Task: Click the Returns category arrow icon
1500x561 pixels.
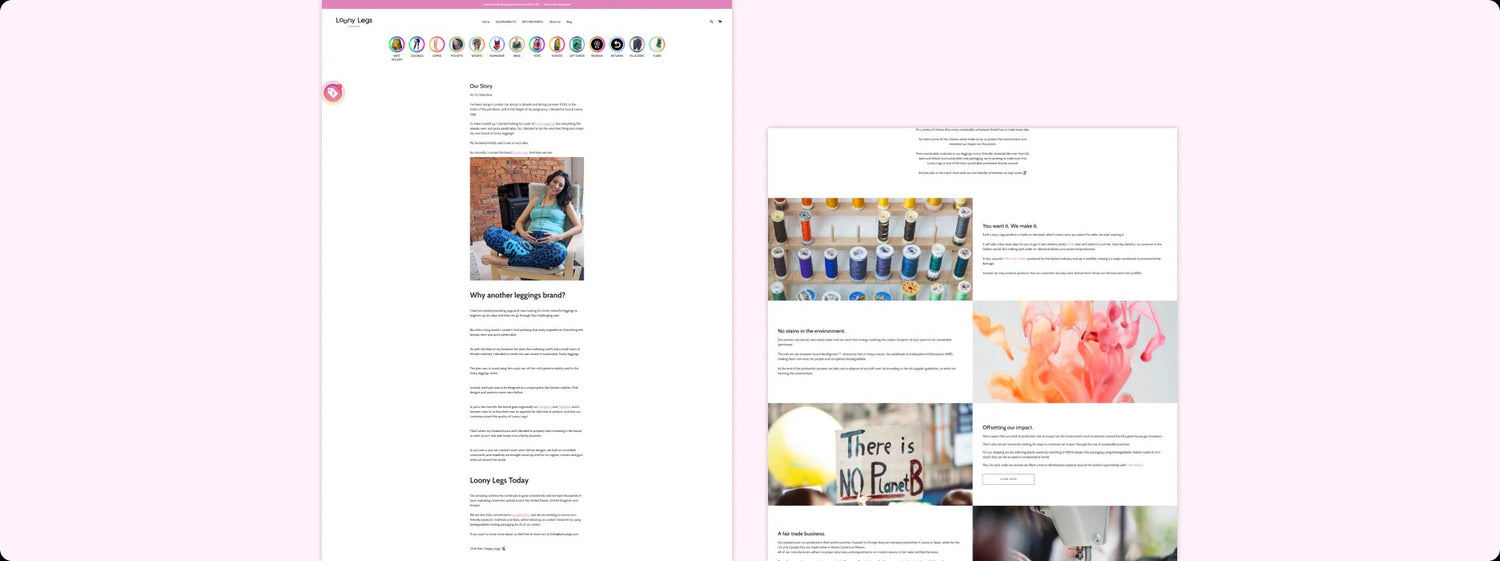Action: (x=617, y=45)
